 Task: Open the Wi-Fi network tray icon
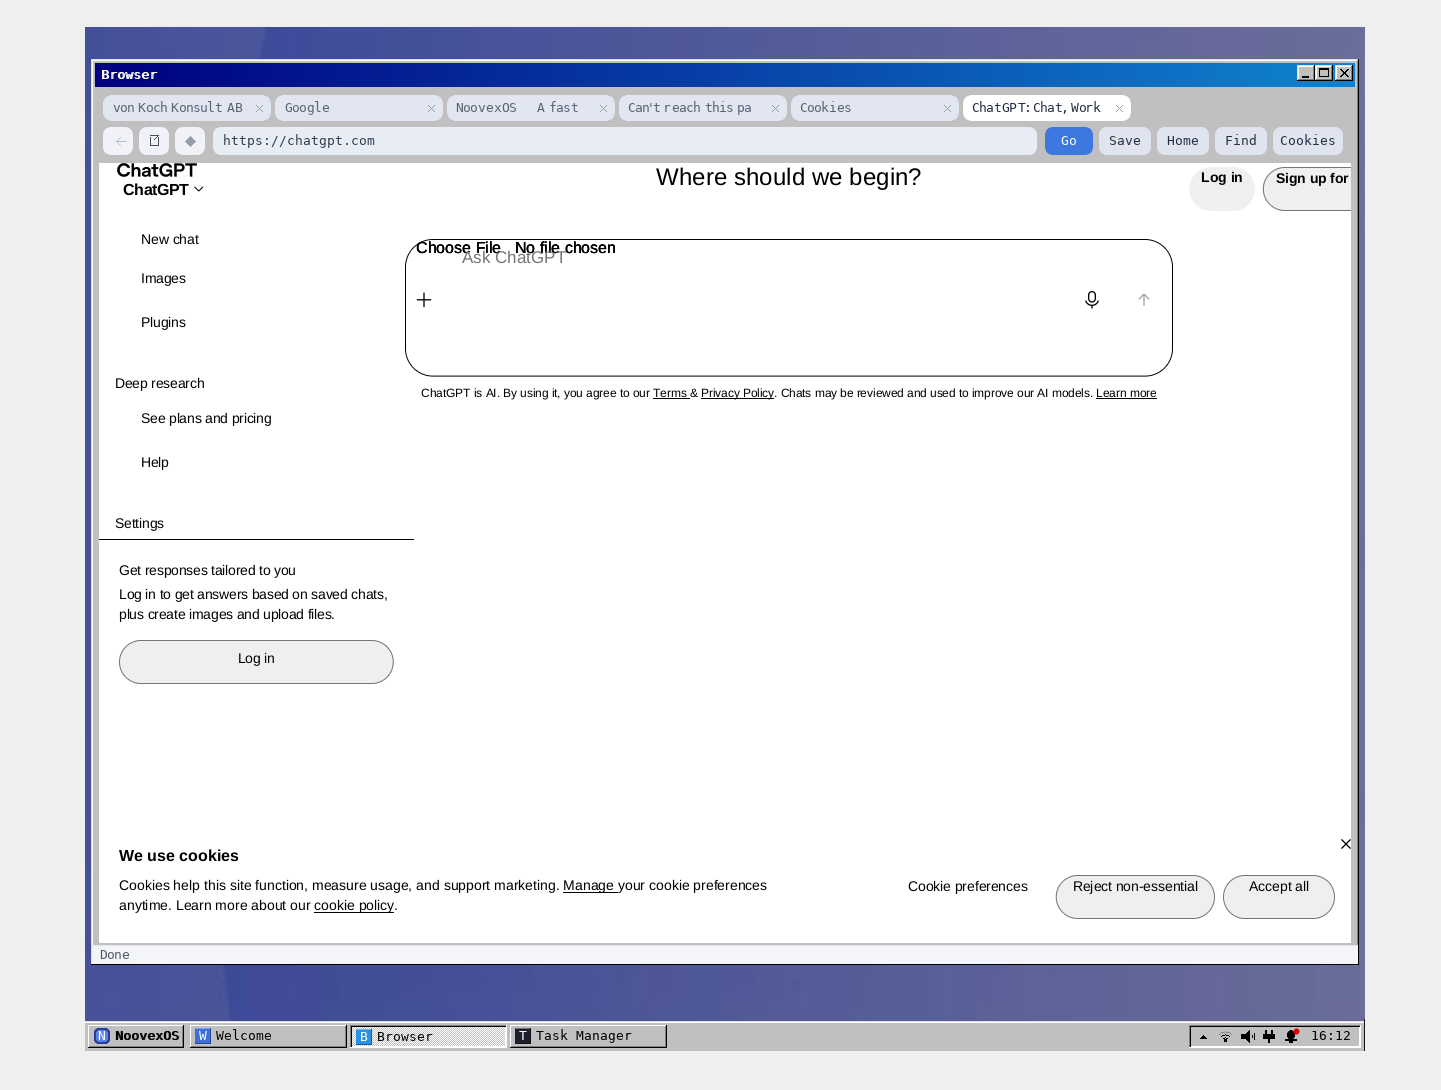coord(1225,1037)
